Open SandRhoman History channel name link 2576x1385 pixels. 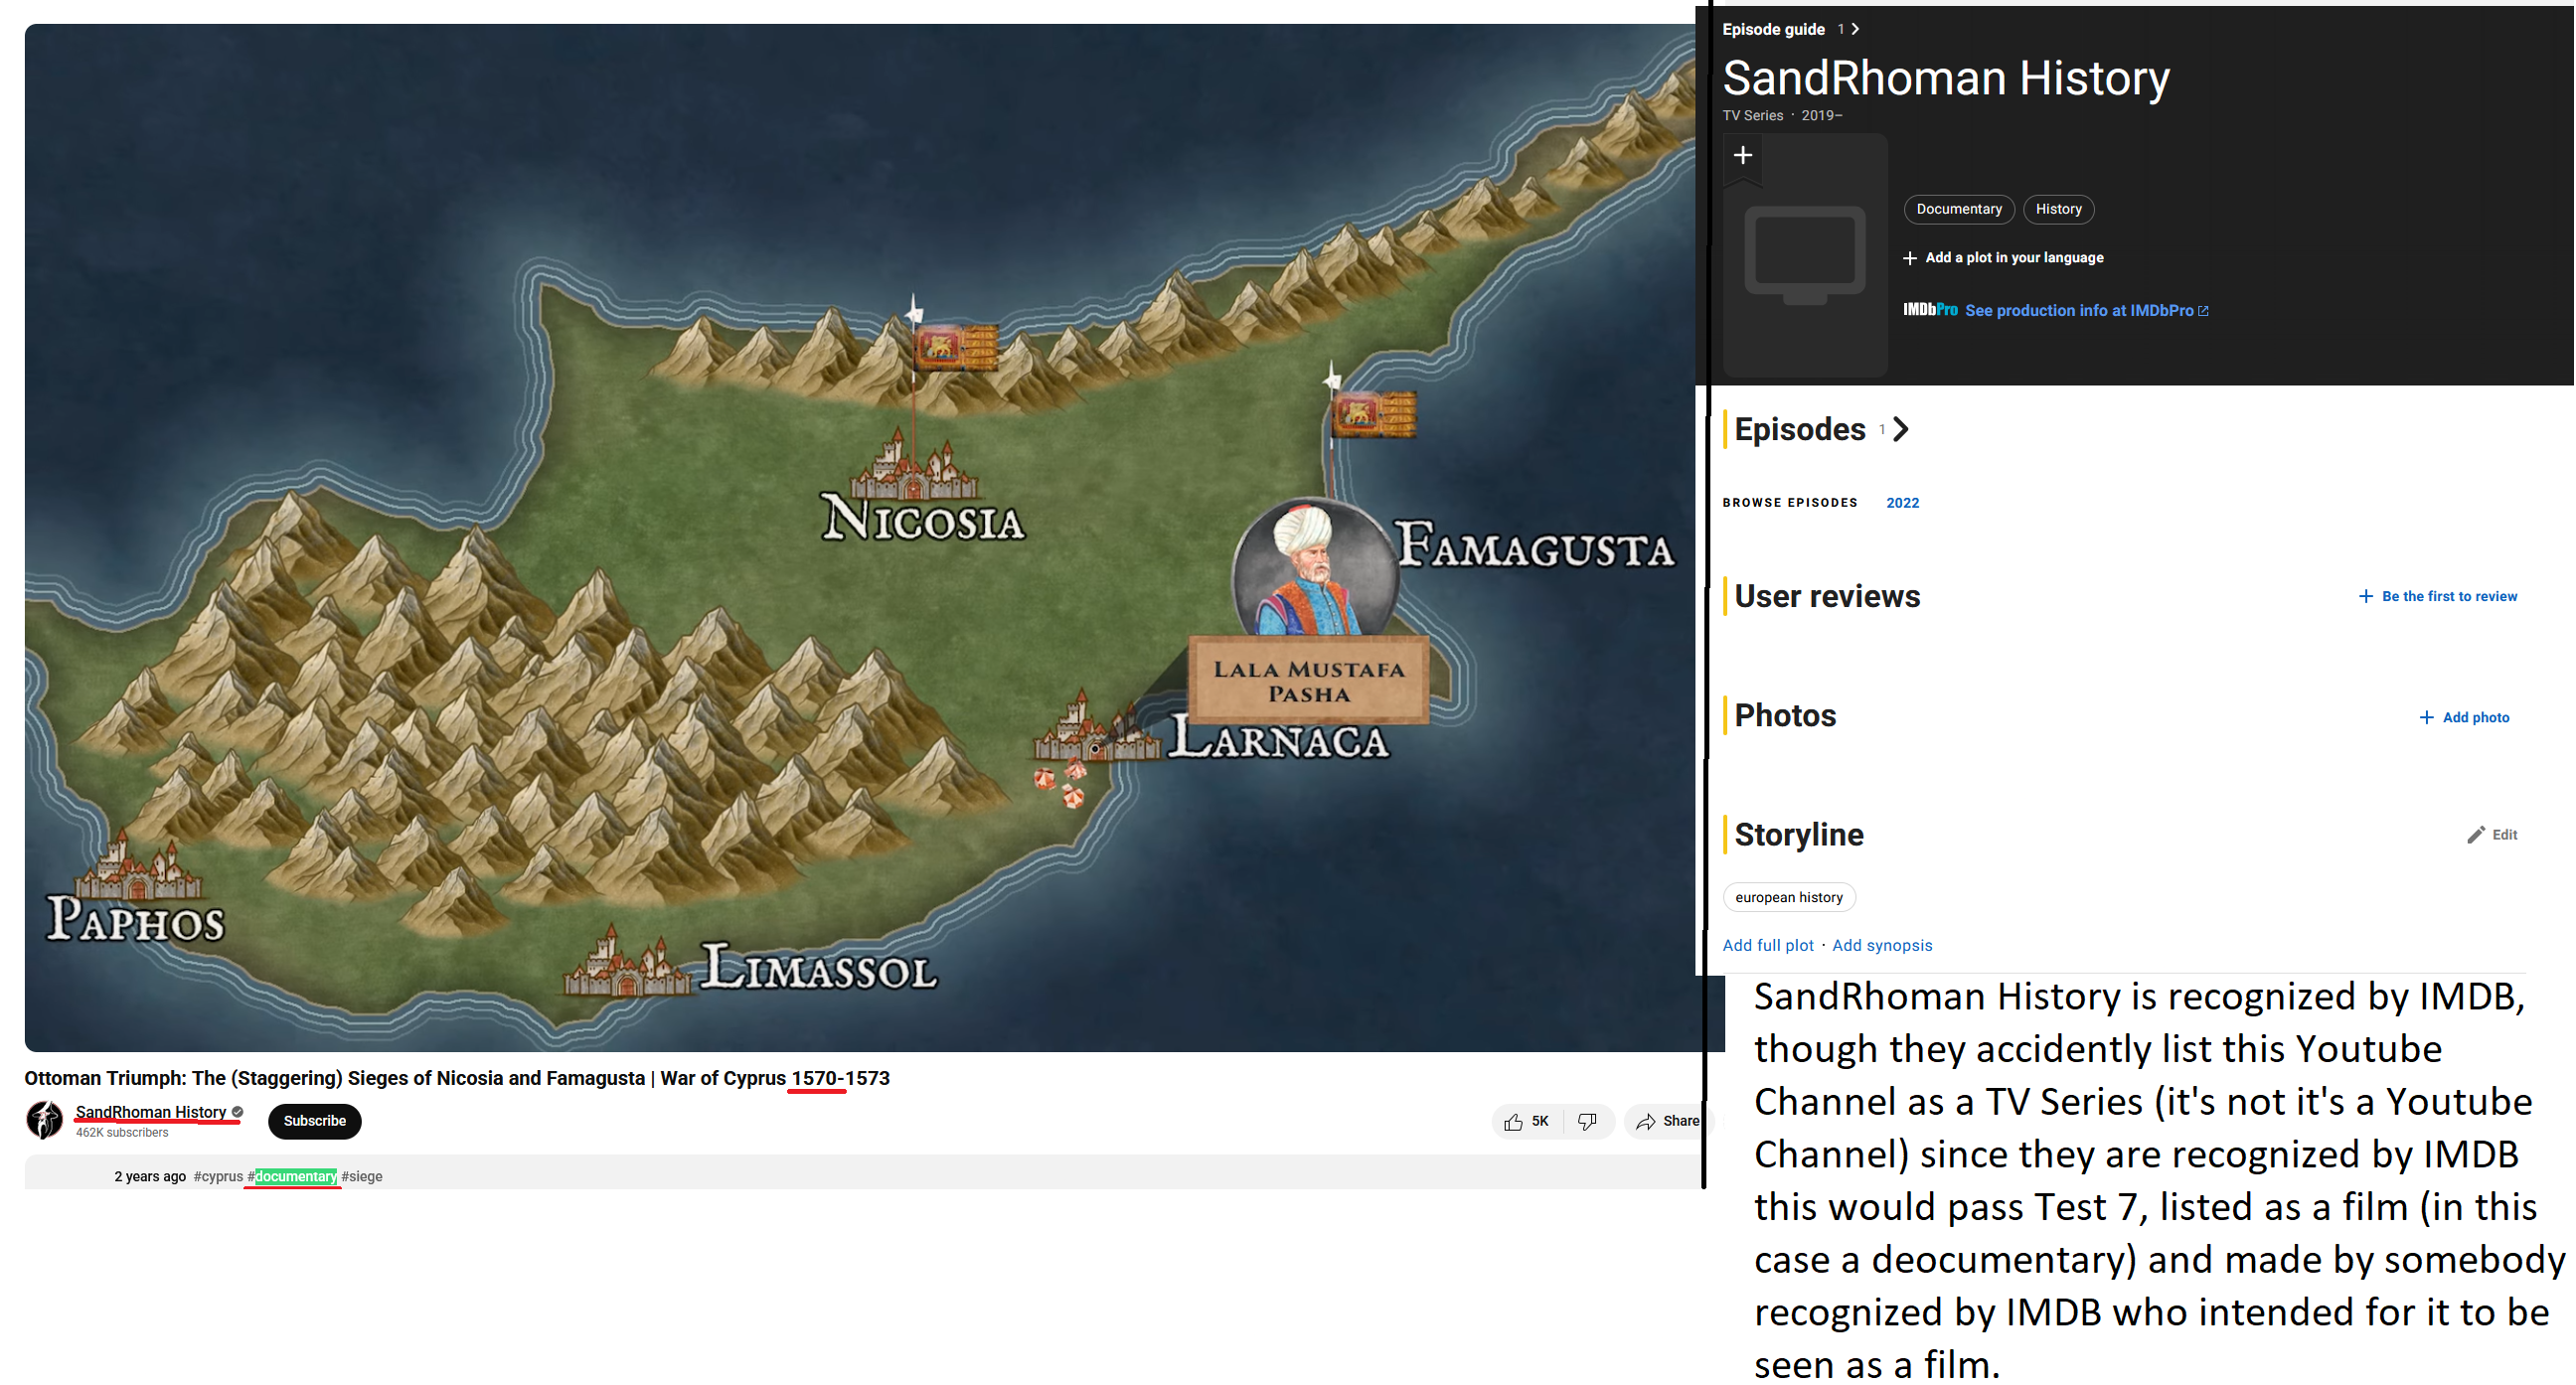click(151, 1112)
